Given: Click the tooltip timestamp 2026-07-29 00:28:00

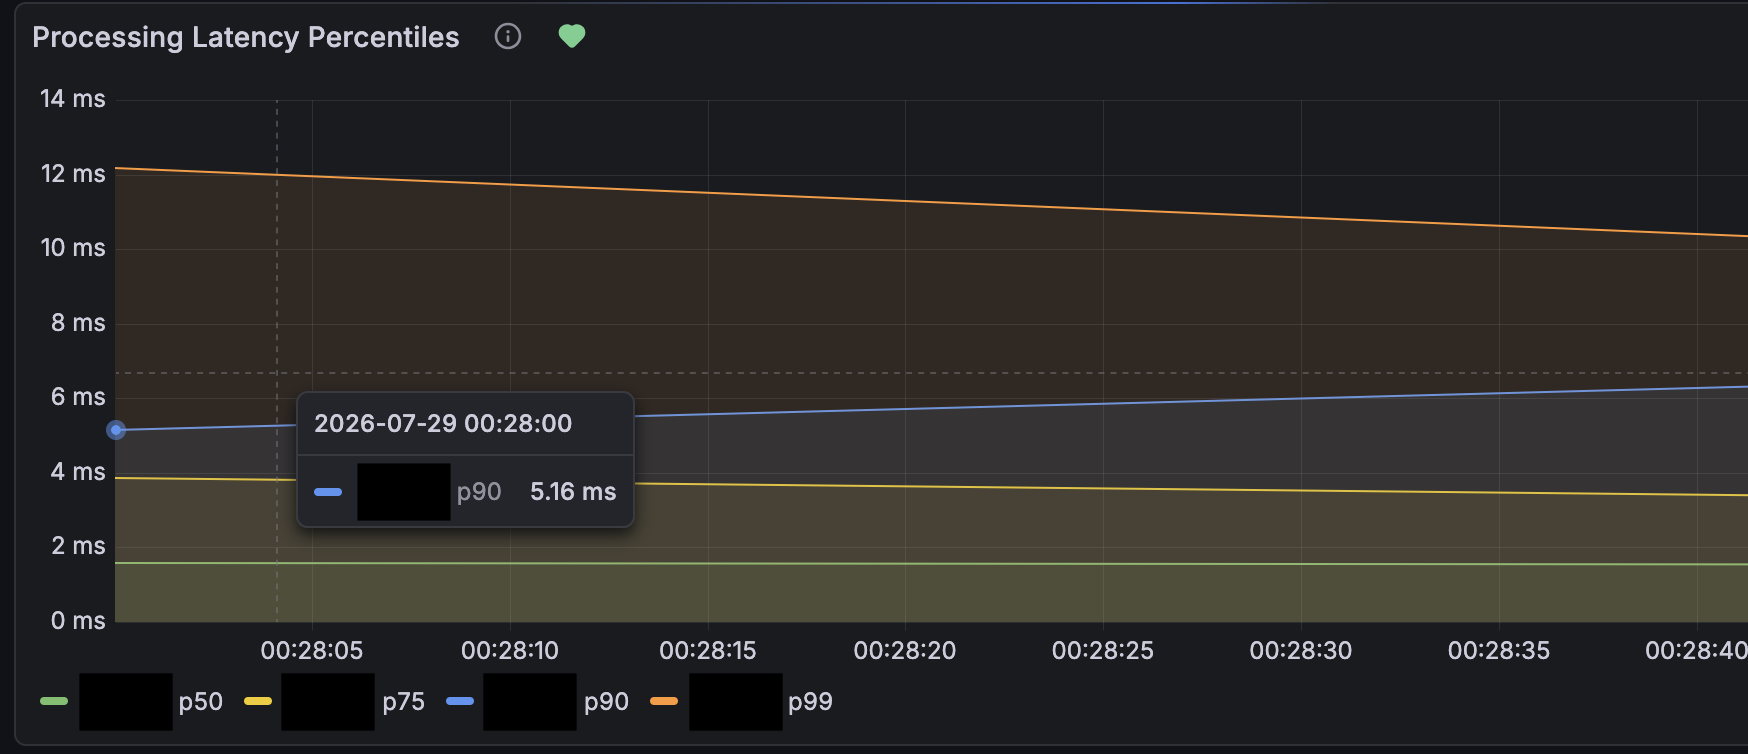Looking at the screenshot, I should click(443, 424).
